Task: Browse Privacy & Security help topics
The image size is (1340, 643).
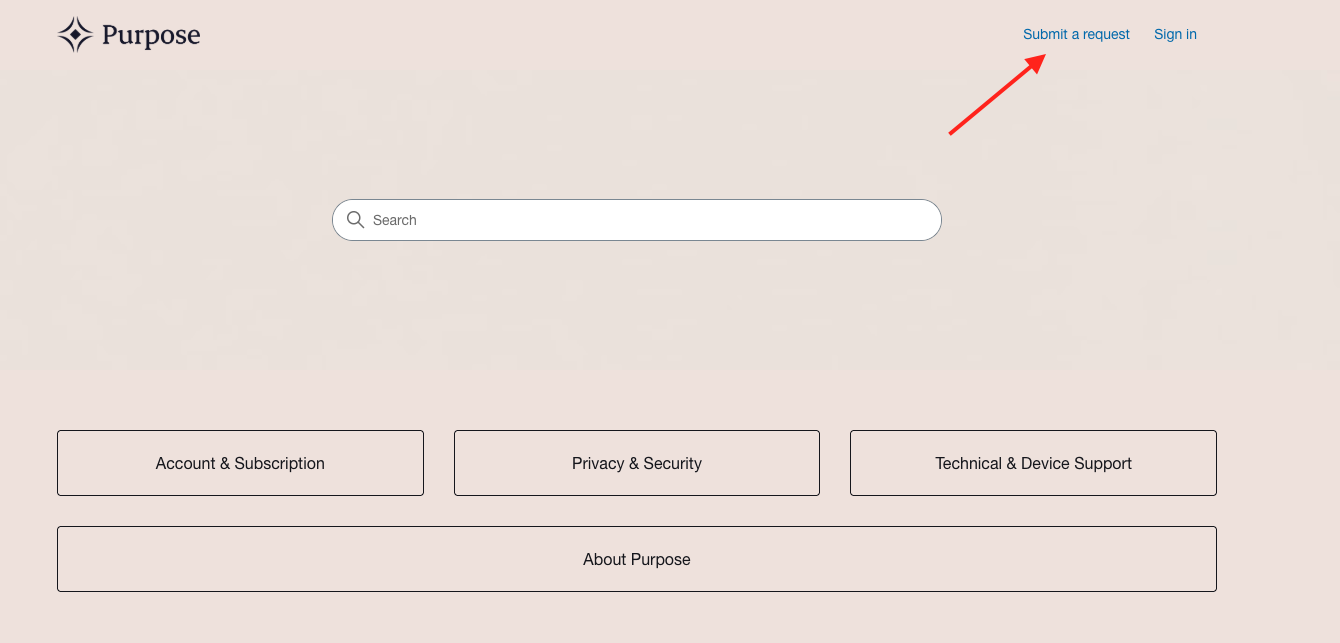Action: tap(637, 463)
